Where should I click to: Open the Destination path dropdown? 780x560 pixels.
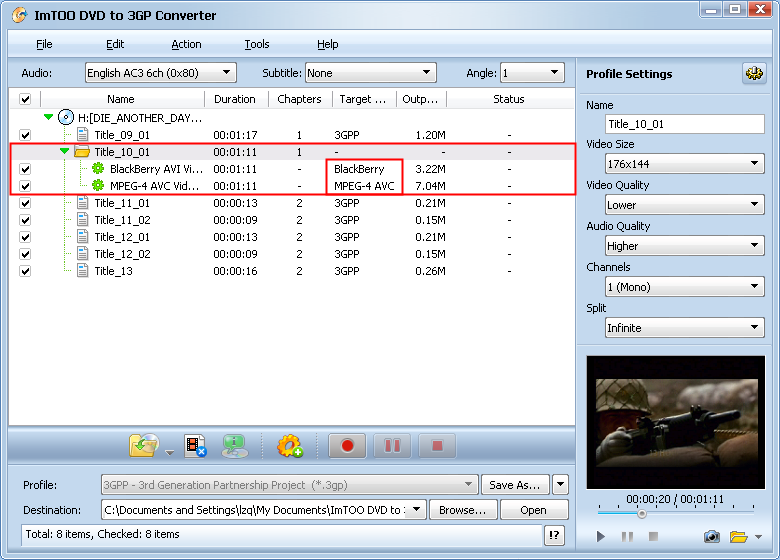click(x=417, y=510)
